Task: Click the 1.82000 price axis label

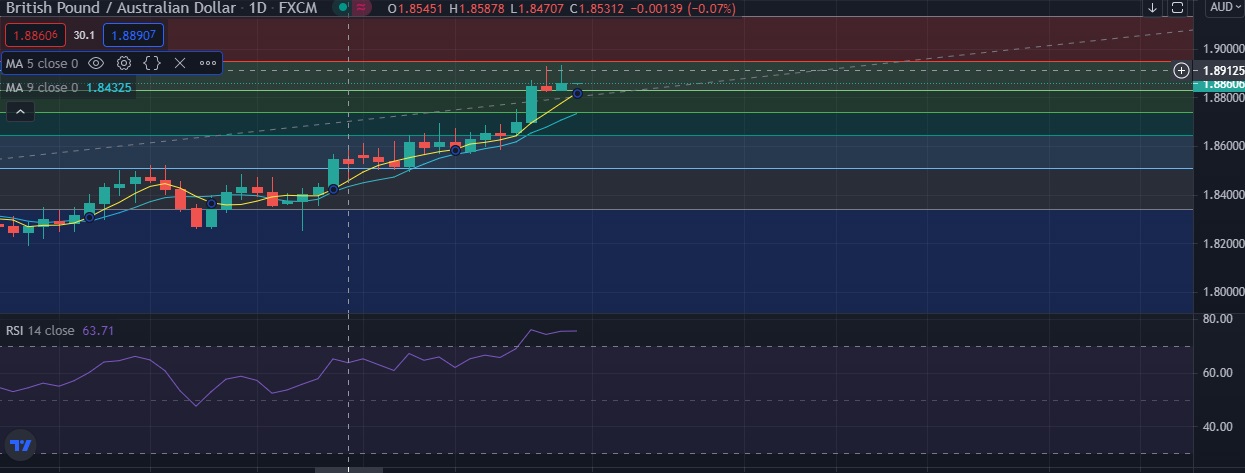Action: click(x=1223, y=244)
